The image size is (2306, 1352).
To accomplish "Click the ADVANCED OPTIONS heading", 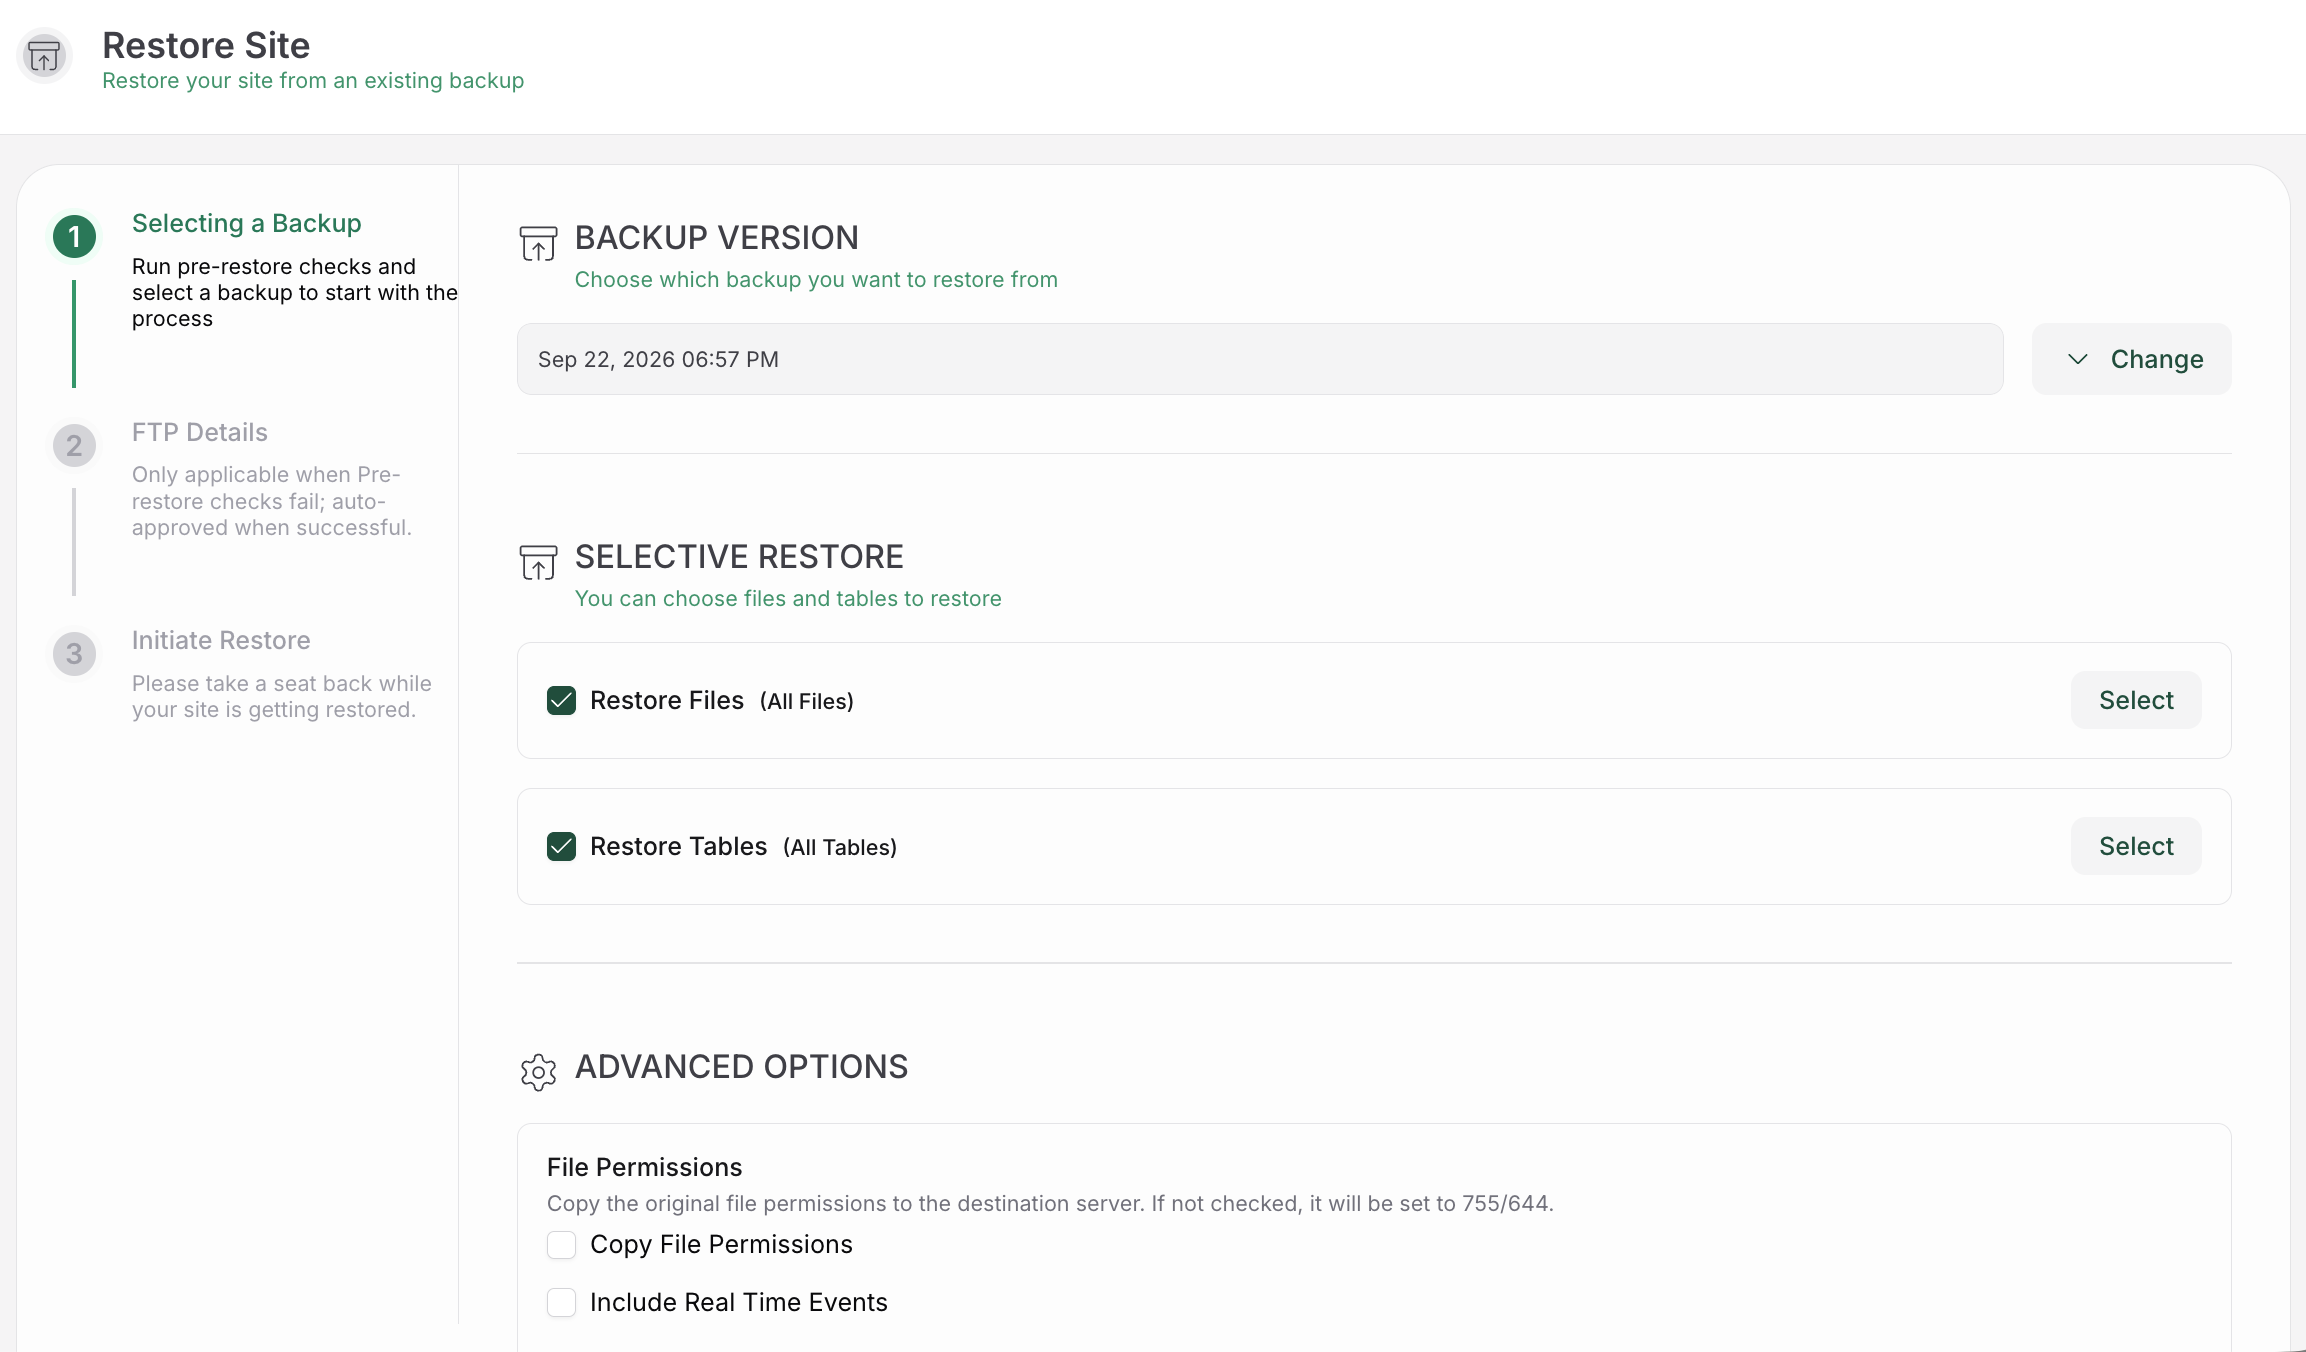I will [x=741, y=1067].
